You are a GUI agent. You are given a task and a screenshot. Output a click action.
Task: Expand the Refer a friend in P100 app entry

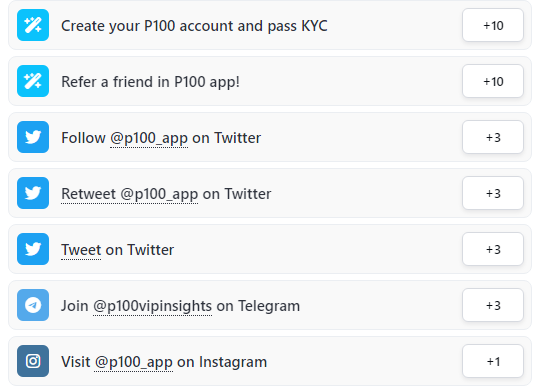pyautogui.click(x=270, y=81)
